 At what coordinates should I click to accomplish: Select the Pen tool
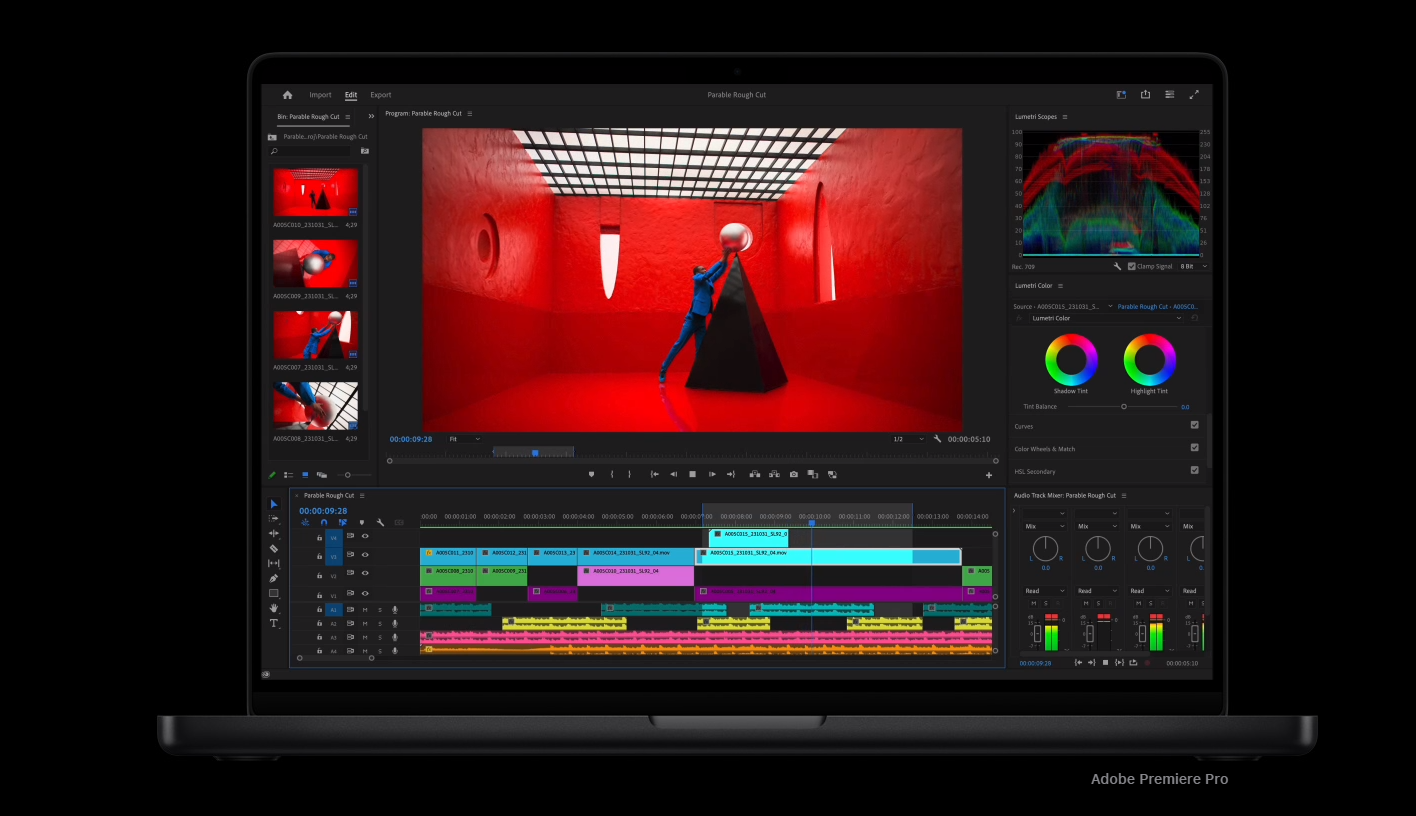(x=274, y=578)
